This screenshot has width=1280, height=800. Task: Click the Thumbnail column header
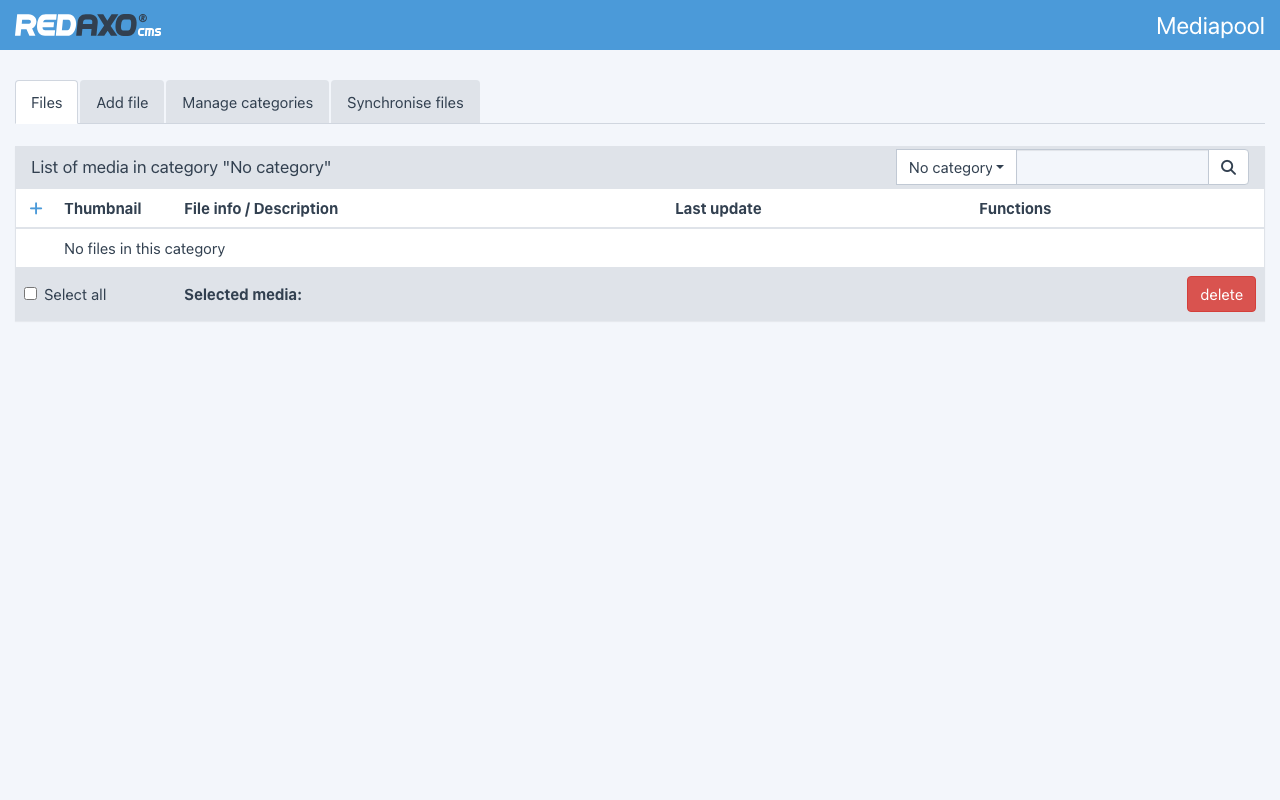(103, 208)
